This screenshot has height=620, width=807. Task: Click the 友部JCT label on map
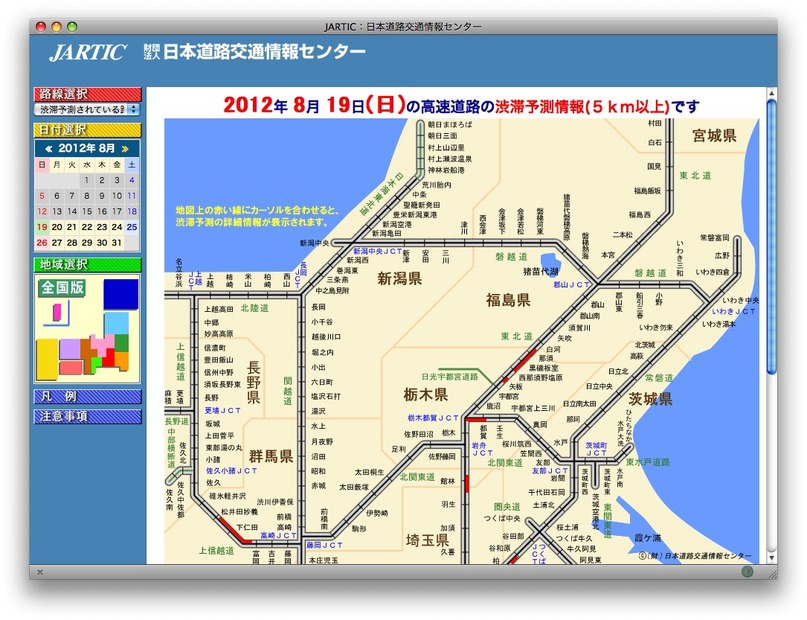coord(550,470)
